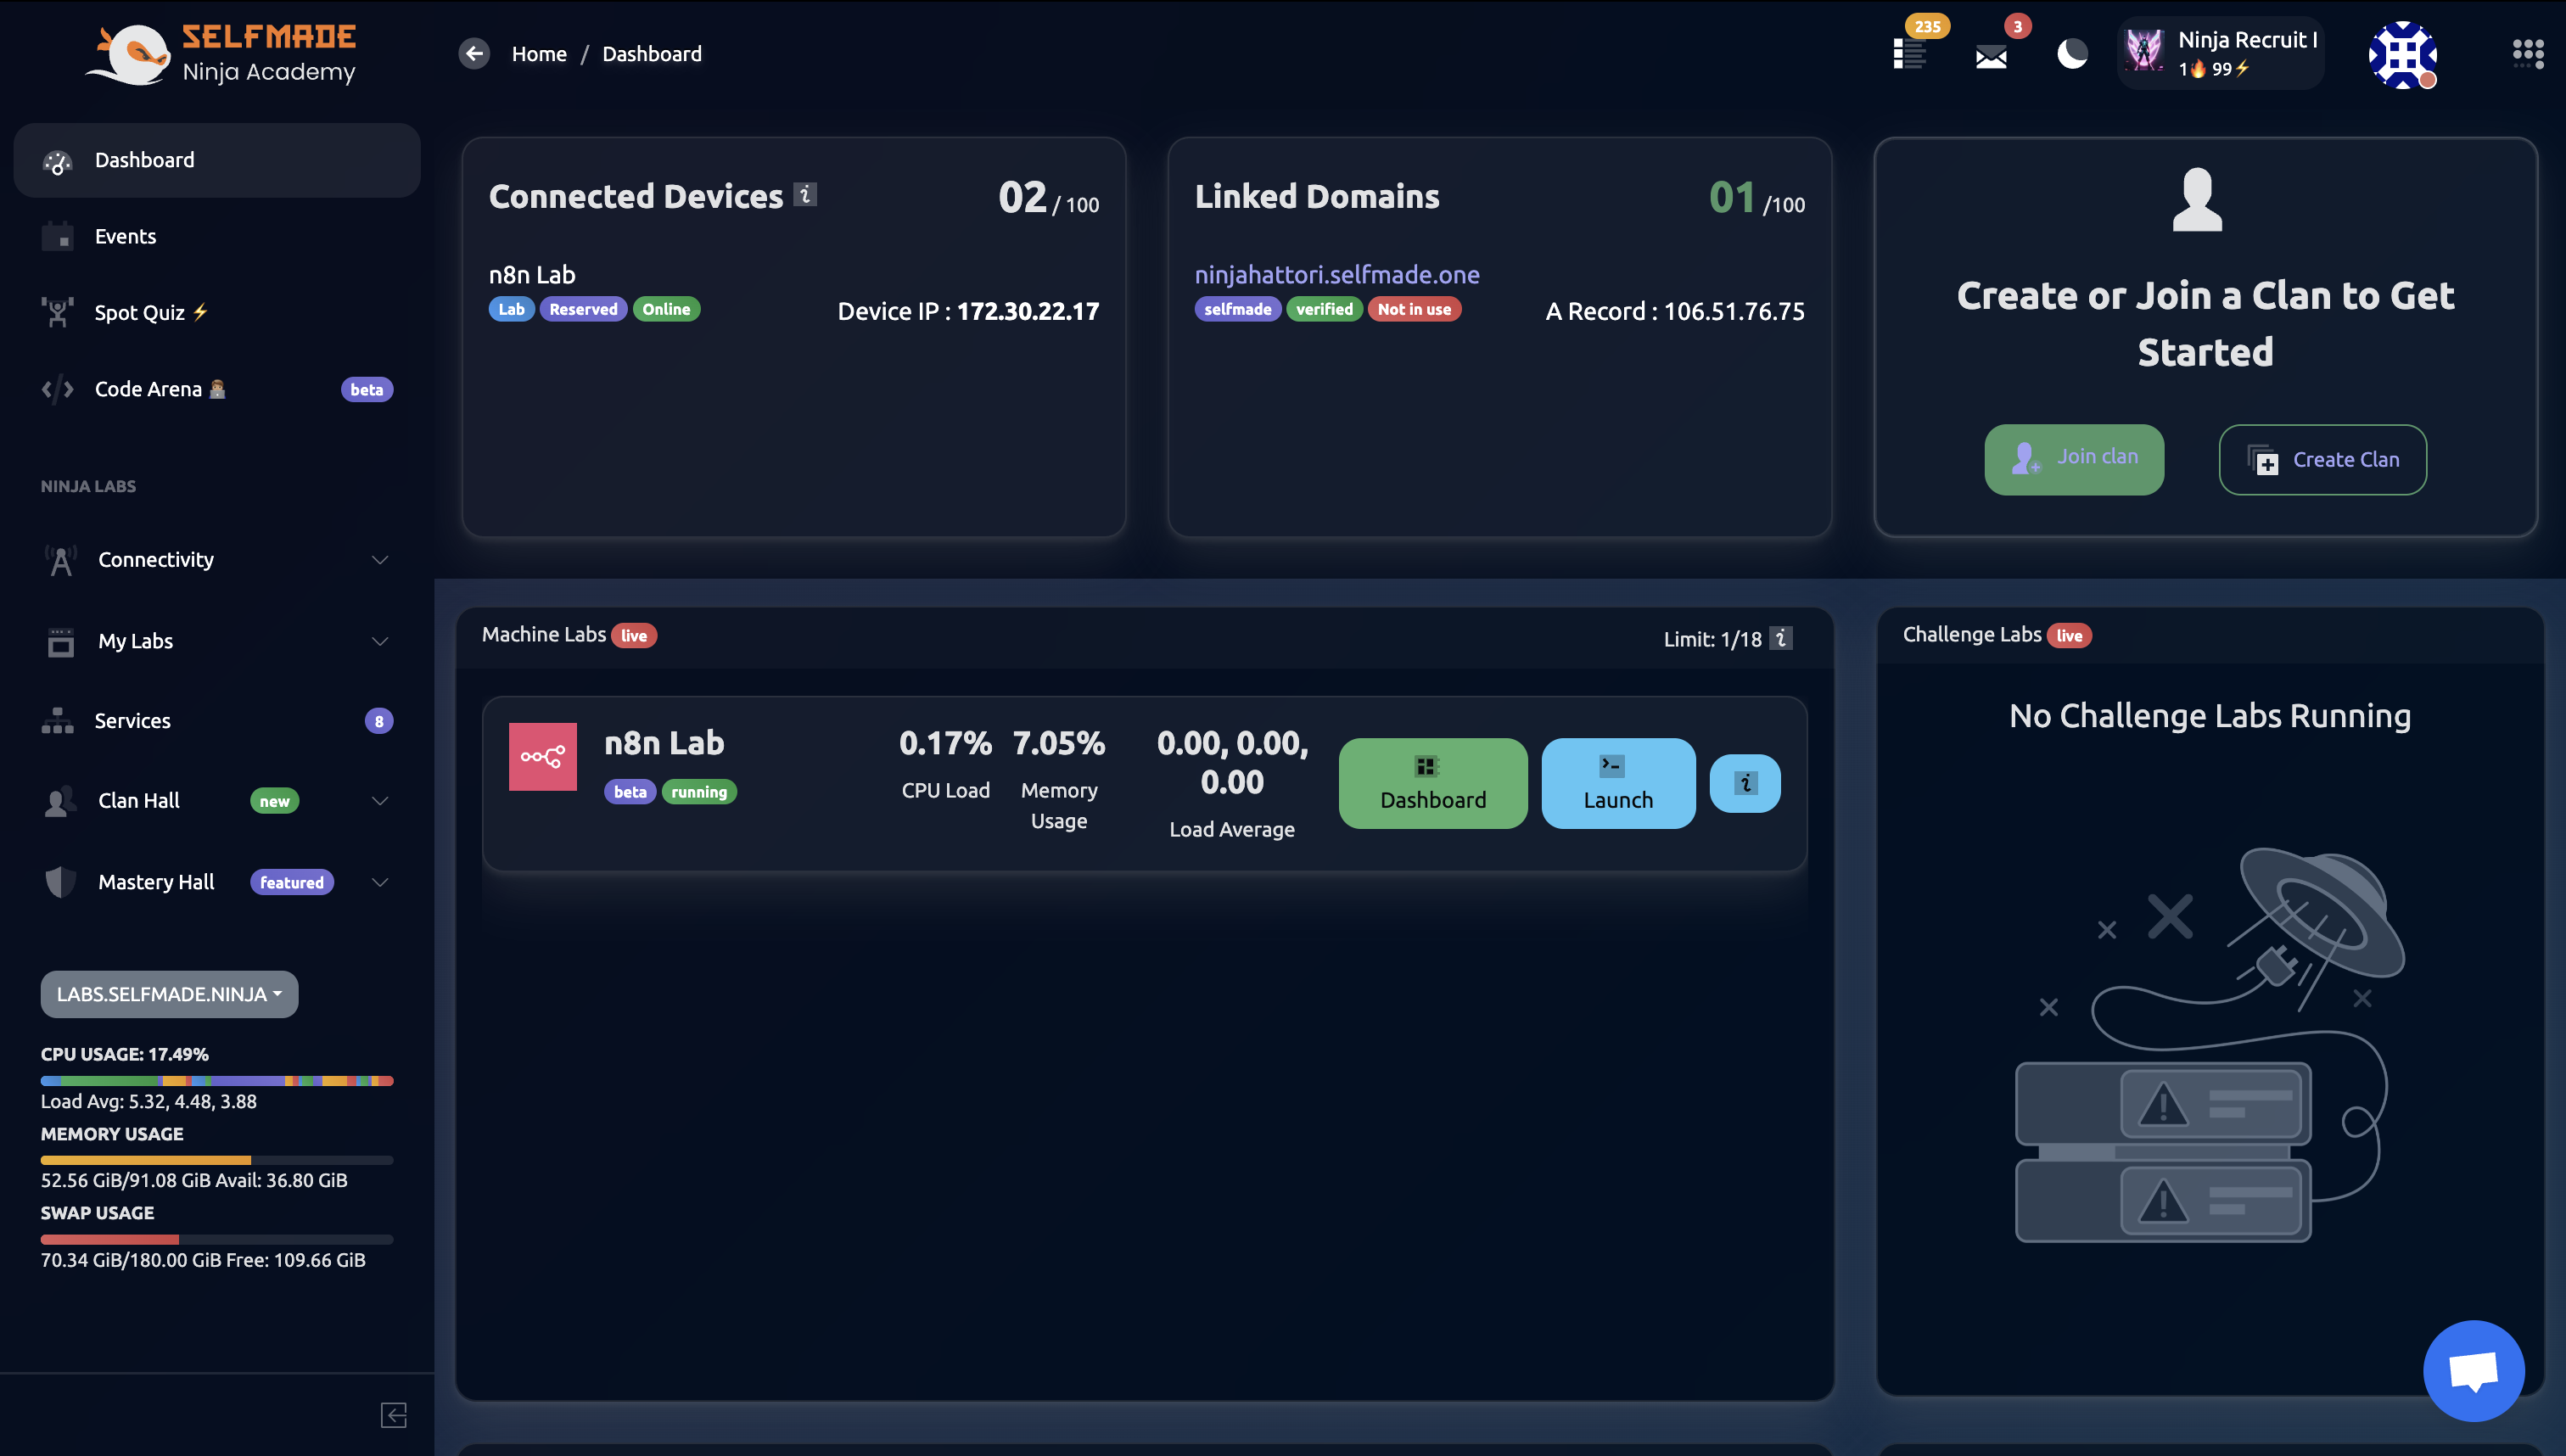Open Events in the sidebar
Image resolution: width=2566 pixels, height=1456 pixels.
click(217, 236)
